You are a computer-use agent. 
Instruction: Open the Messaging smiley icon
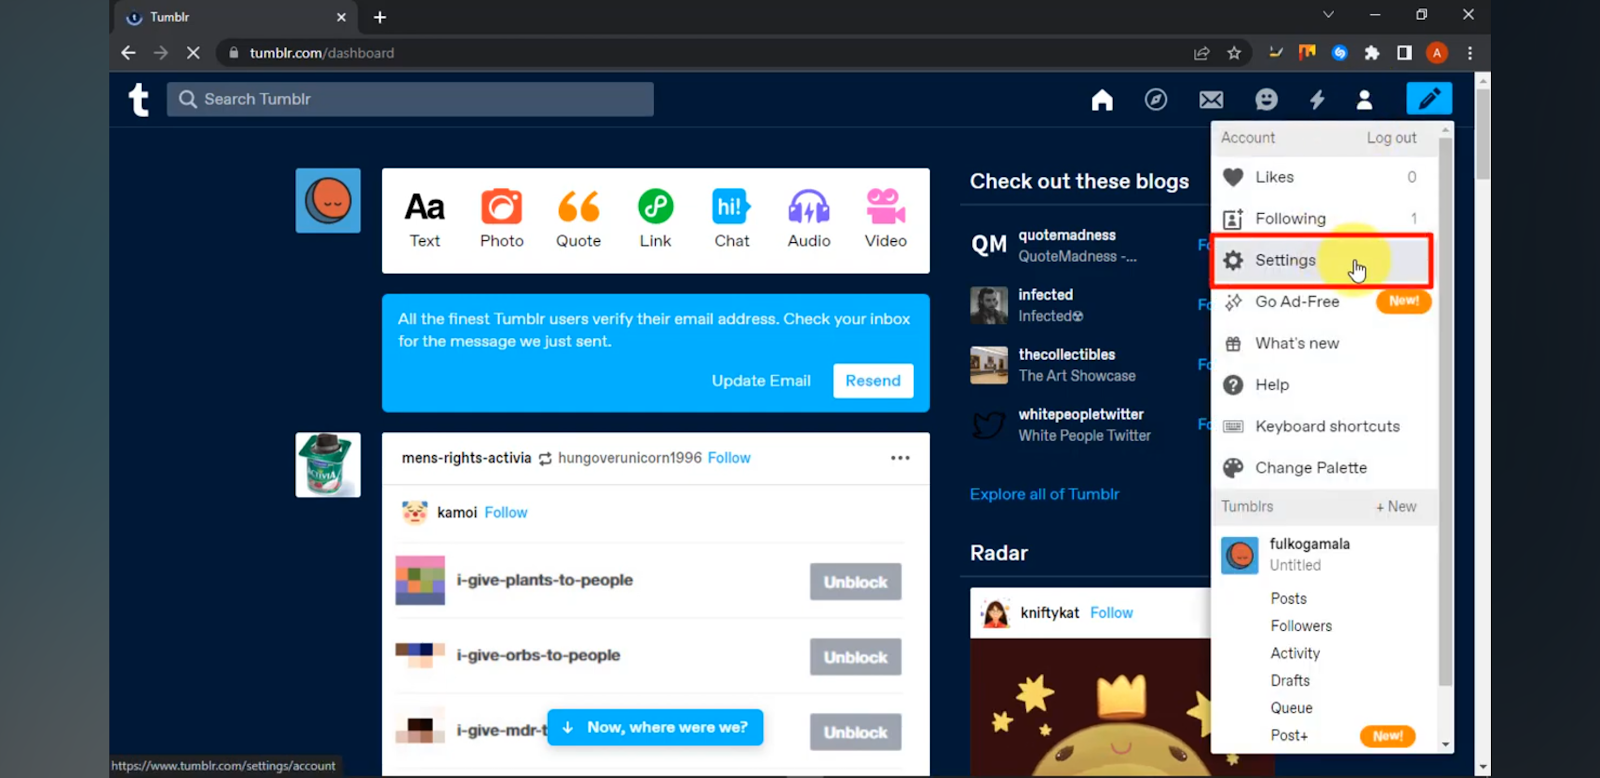coord(1266,99)
